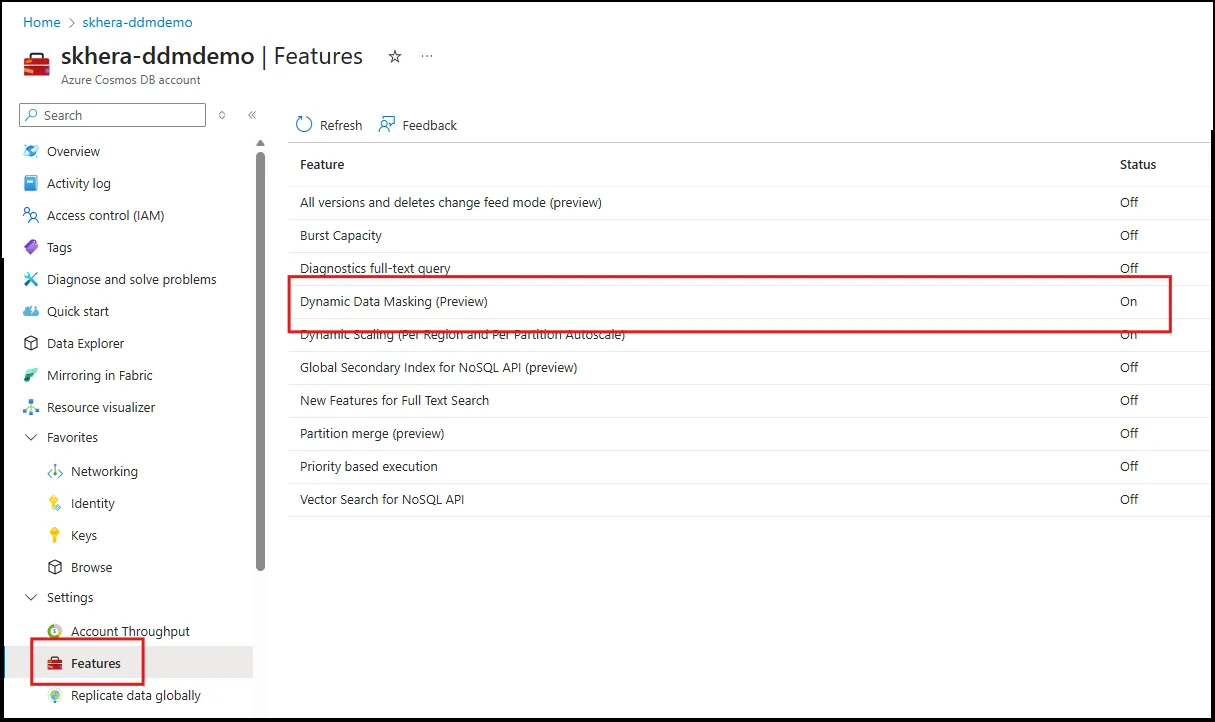Collapse the left sidebar panel
Screen dimensions: 1215x722
click(x=252, y=115)
